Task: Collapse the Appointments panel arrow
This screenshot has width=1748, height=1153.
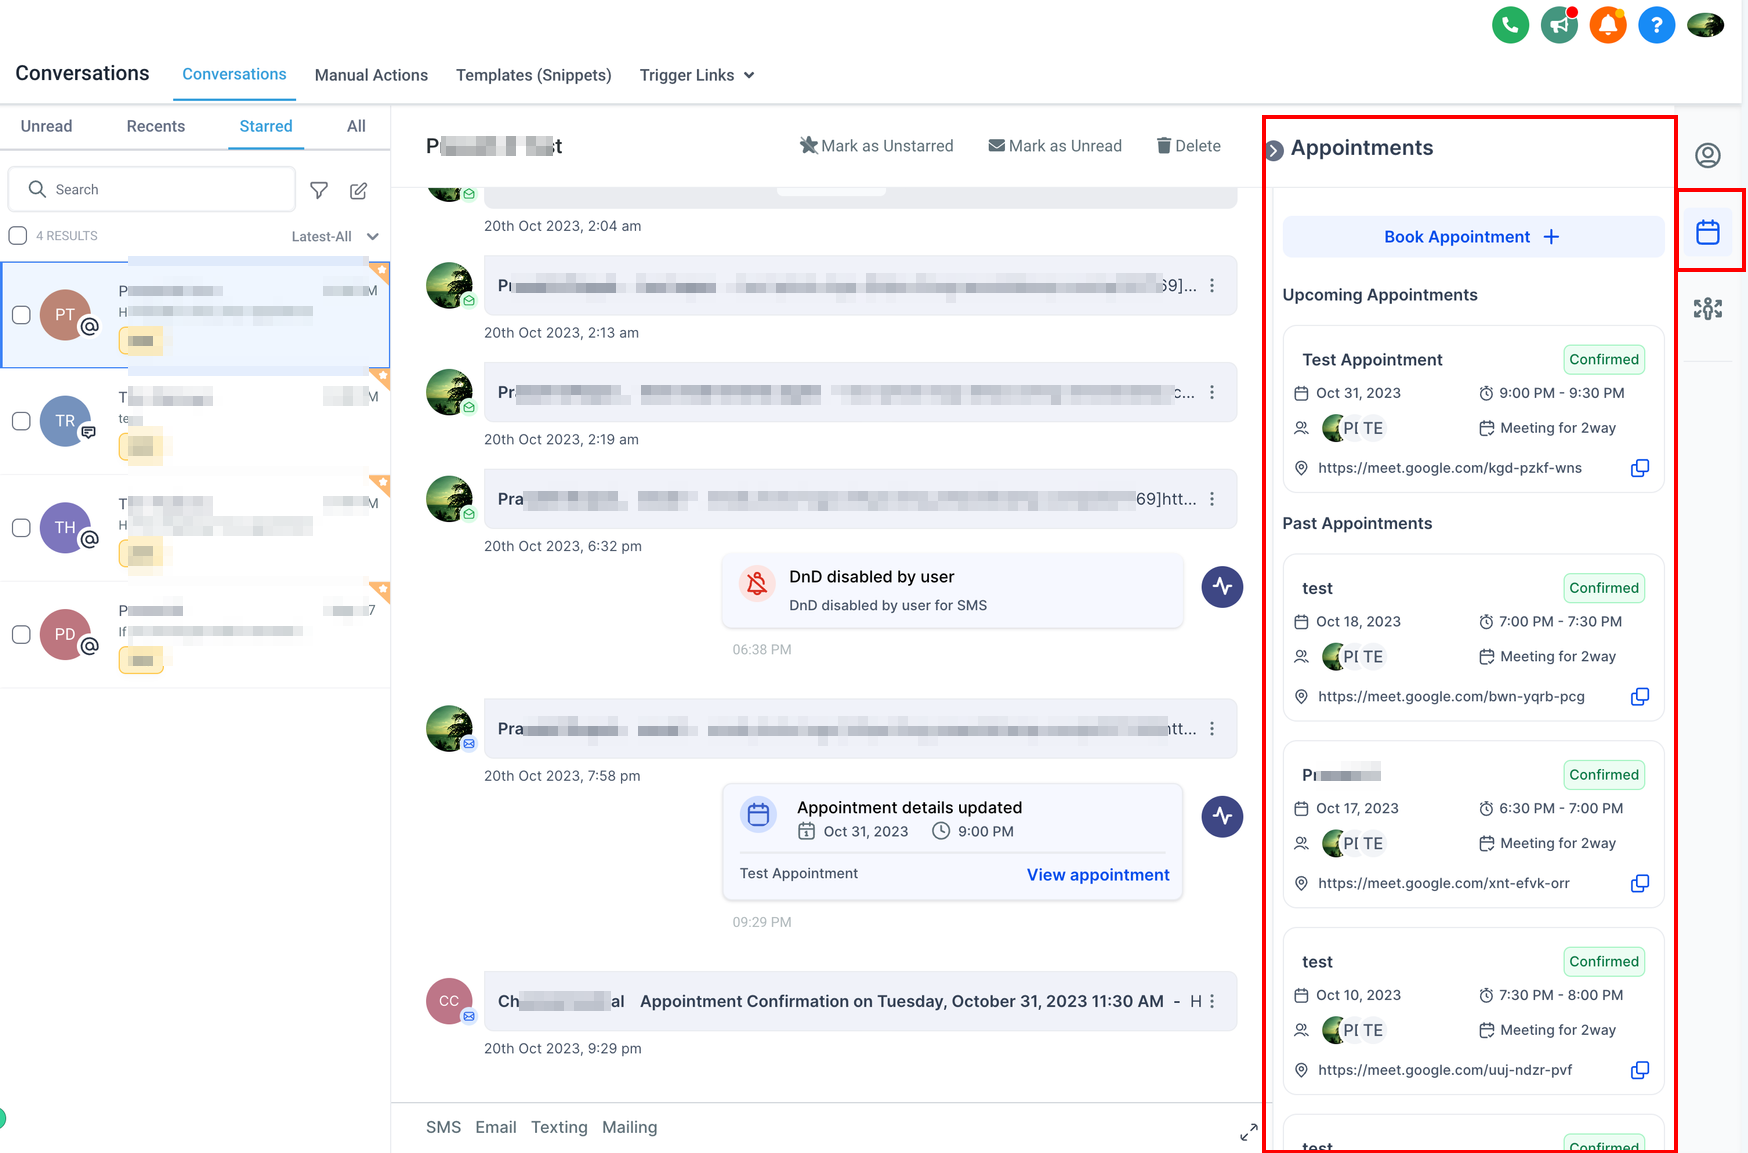Action: 1274,151
